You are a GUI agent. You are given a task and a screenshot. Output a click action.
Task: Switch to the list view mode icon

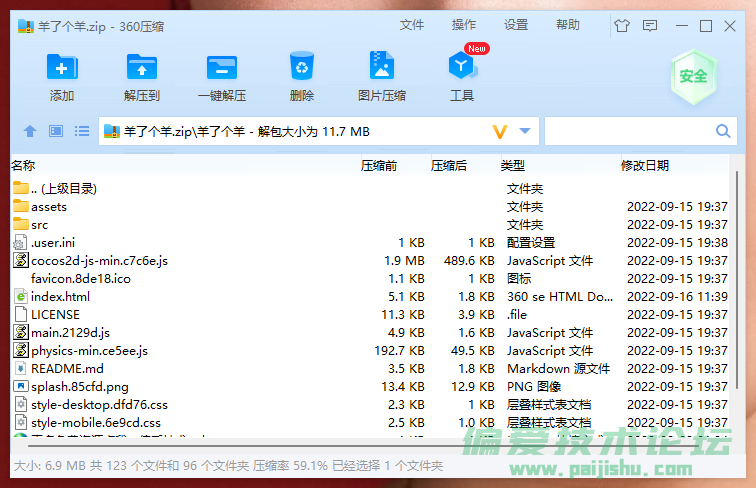pyautogui.click(x=82, y=131)
